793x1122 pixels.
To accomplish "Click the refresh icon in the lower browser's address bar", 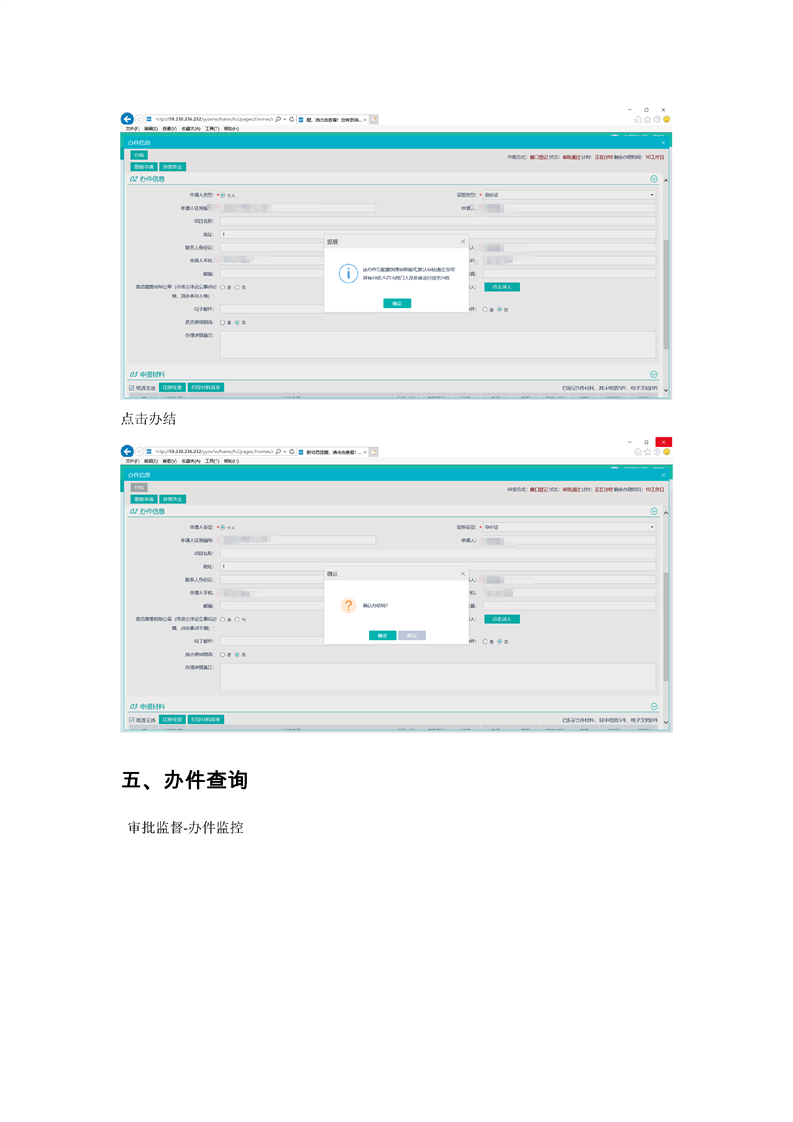I will (291, 451).
